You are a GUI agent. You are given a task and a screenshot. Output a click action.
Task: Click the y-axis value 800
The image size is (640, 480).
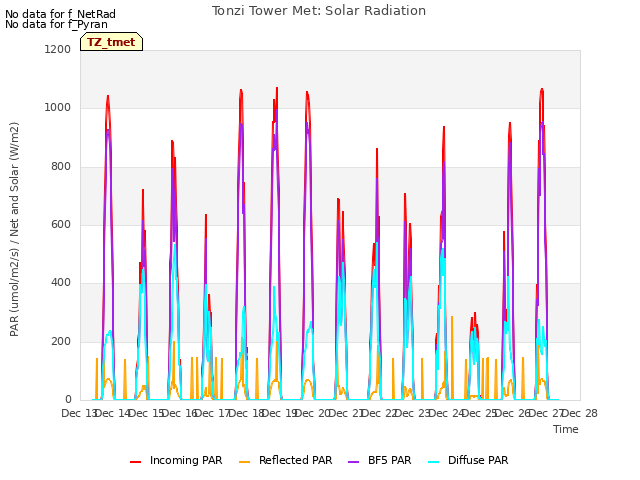[x=61, y=166]
